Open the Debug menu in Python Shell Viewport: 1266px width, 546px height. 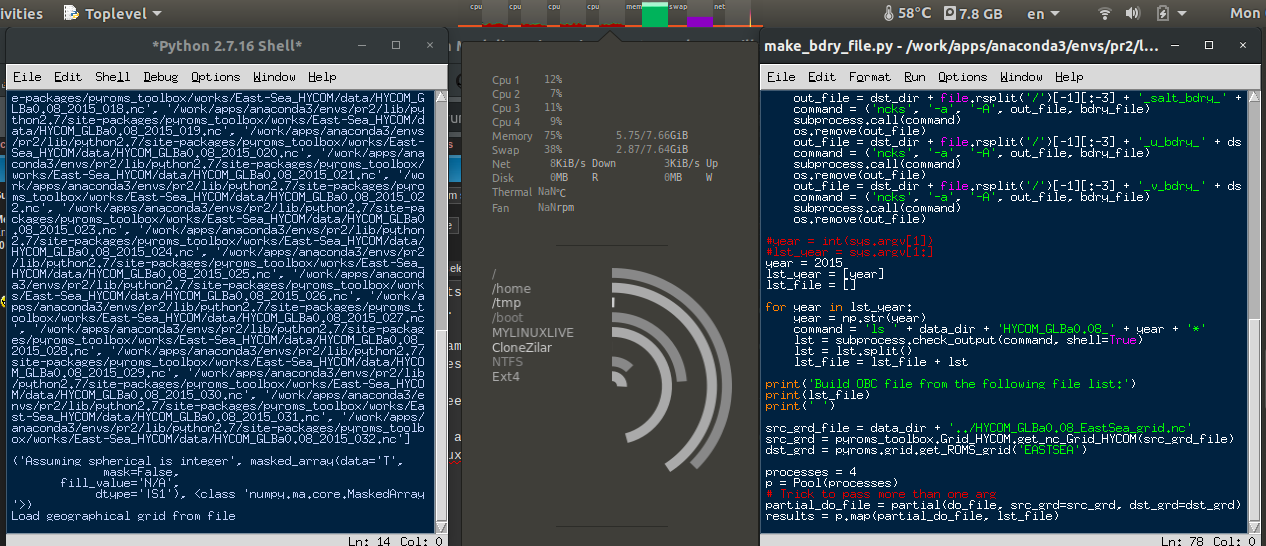[x=160, y=77]
